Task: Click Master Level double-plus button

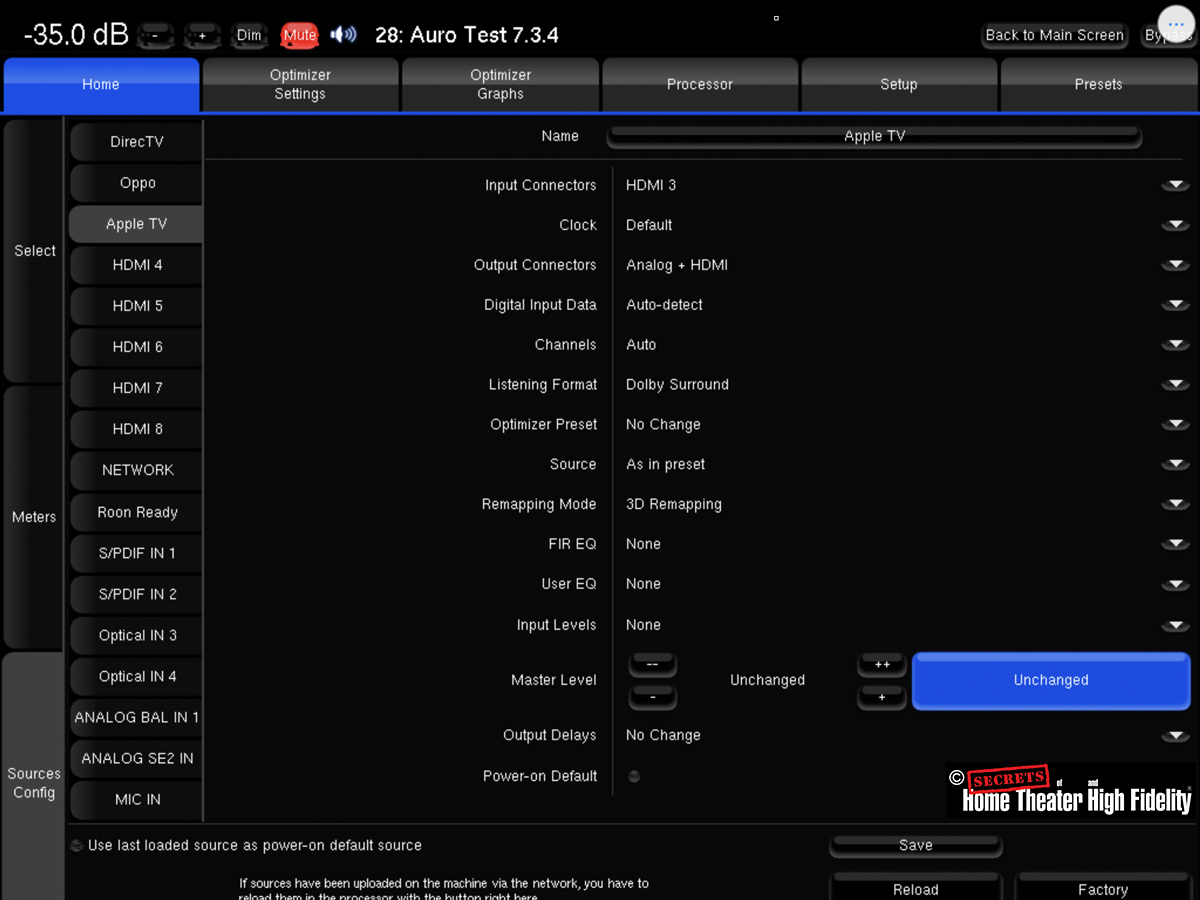Action: click(x=881, y=665)
